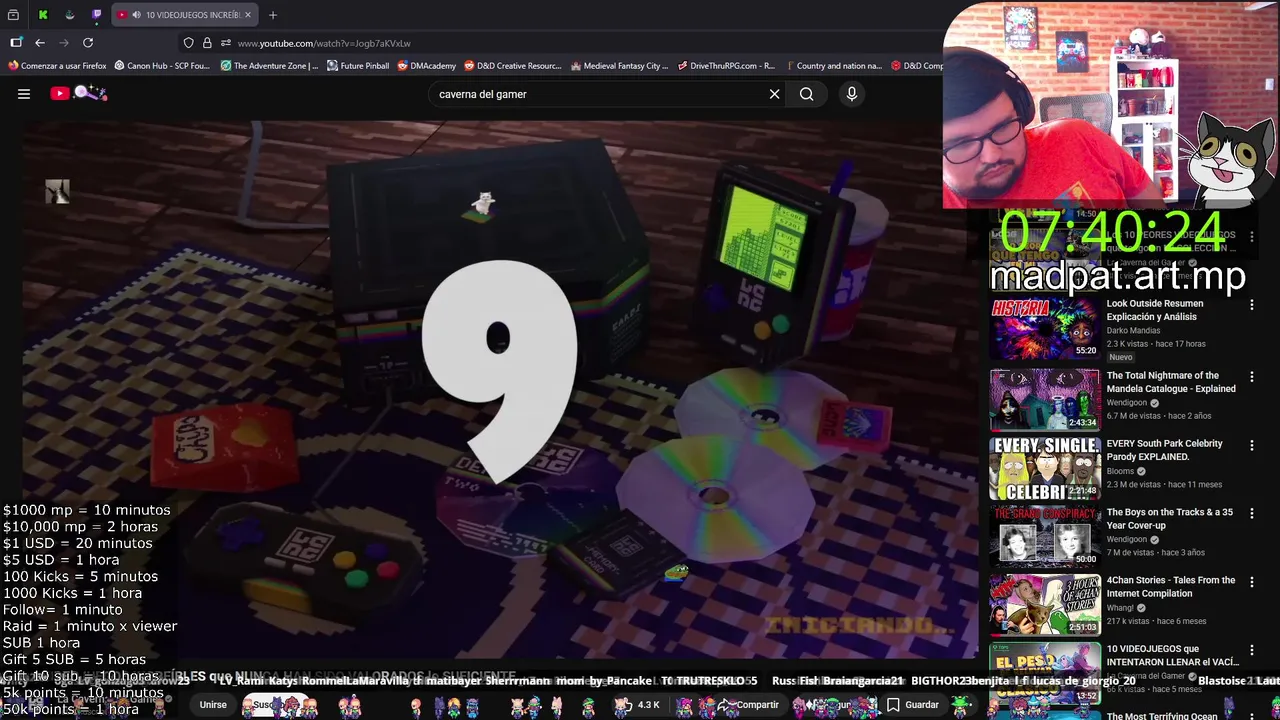This screenshot has width=1280, height=720.
Task: Visit Darko Mandias channel link
Action: [1133, 331]
